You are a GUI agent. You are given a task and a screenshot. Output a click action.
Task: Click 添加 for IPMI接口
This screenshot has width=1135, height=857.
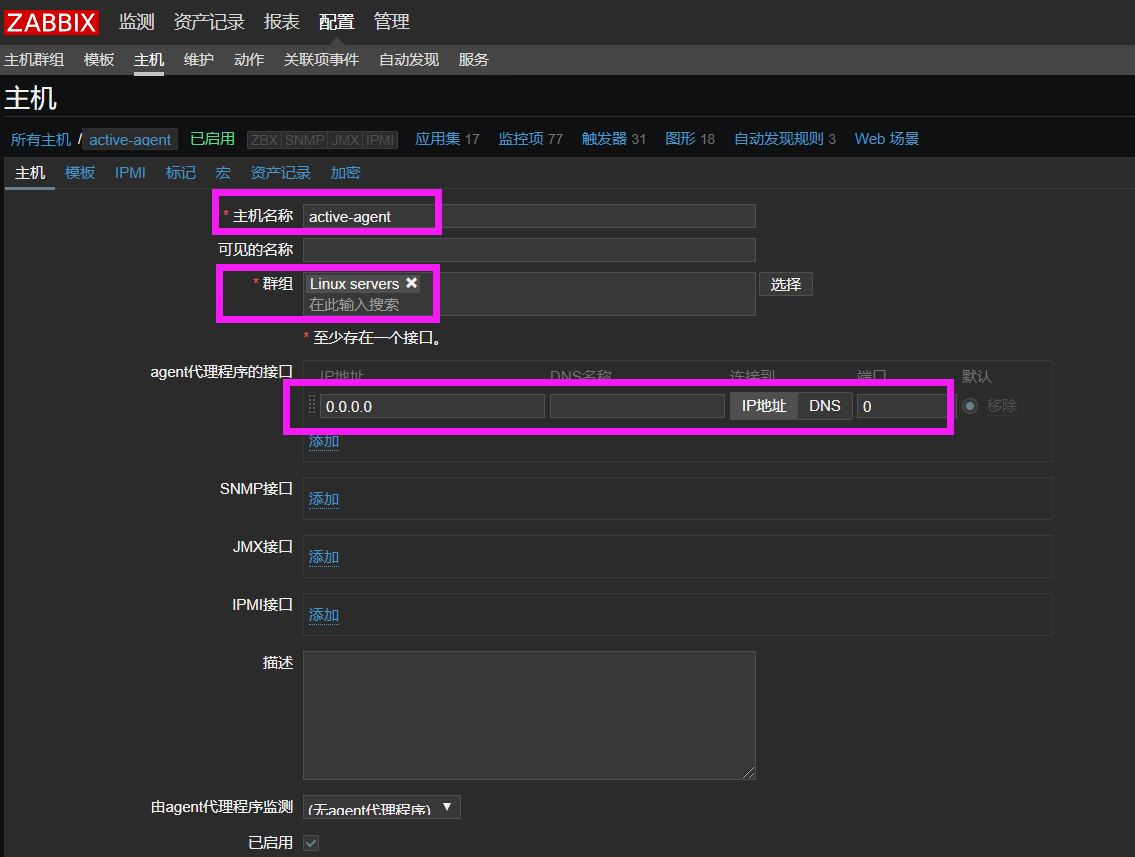(324, 615)
